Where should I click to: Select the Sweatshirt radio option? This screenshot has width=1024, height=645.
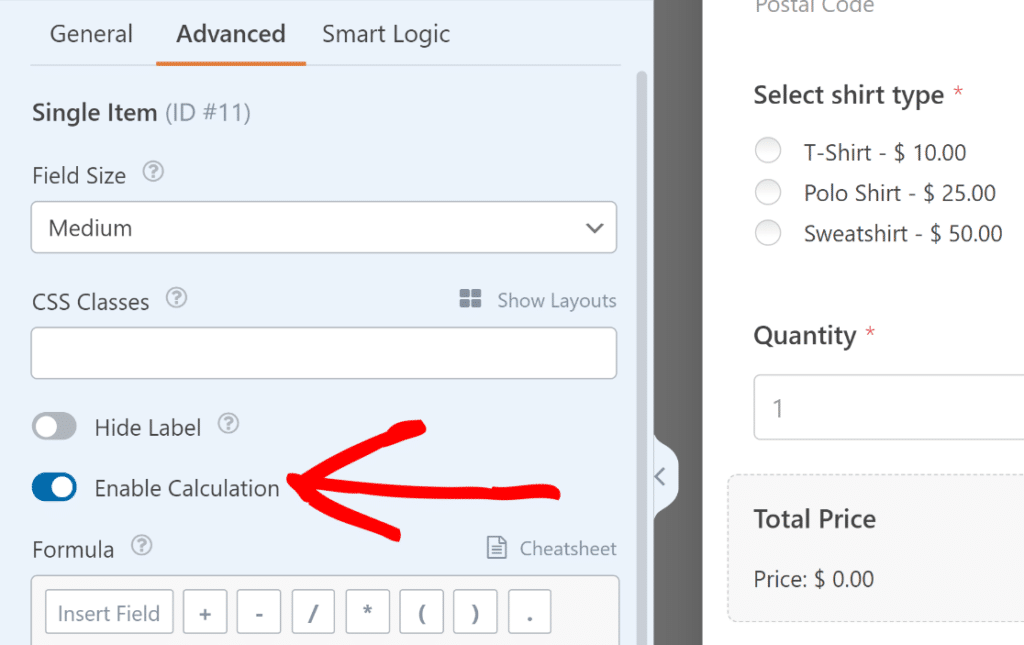coord(768,232)
